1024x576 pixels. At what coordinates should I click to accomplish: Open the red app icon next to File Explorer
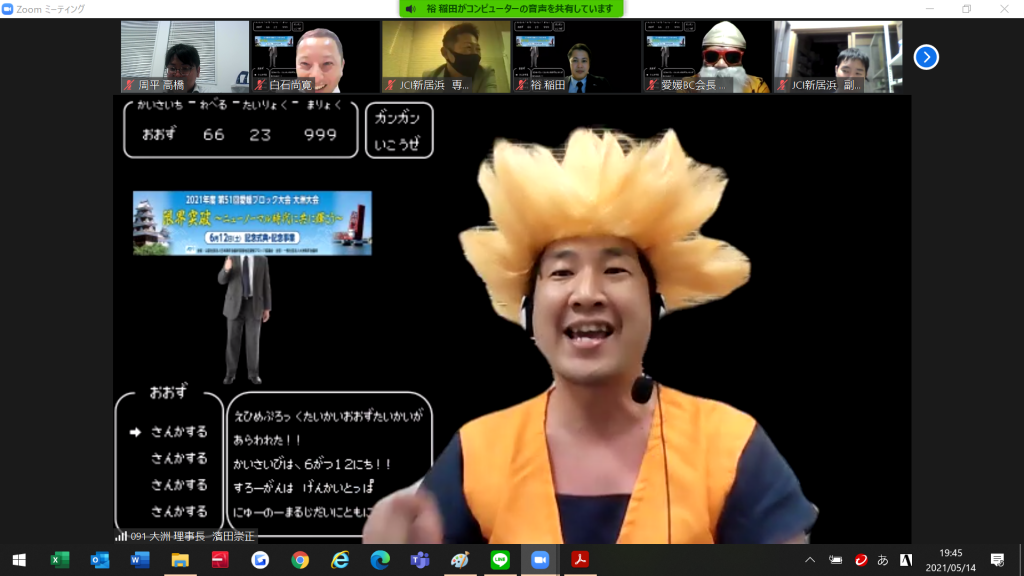220,560
